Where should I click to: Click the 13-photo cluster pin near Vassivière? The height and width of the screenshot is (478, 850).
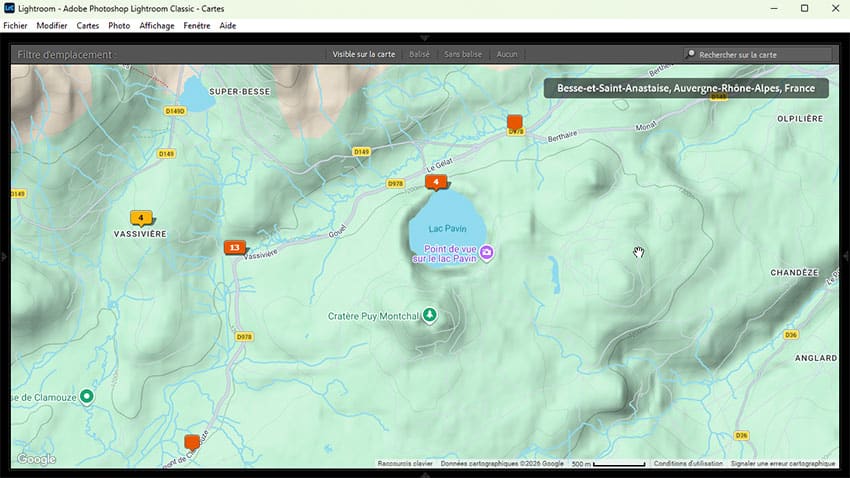[234, 247]
